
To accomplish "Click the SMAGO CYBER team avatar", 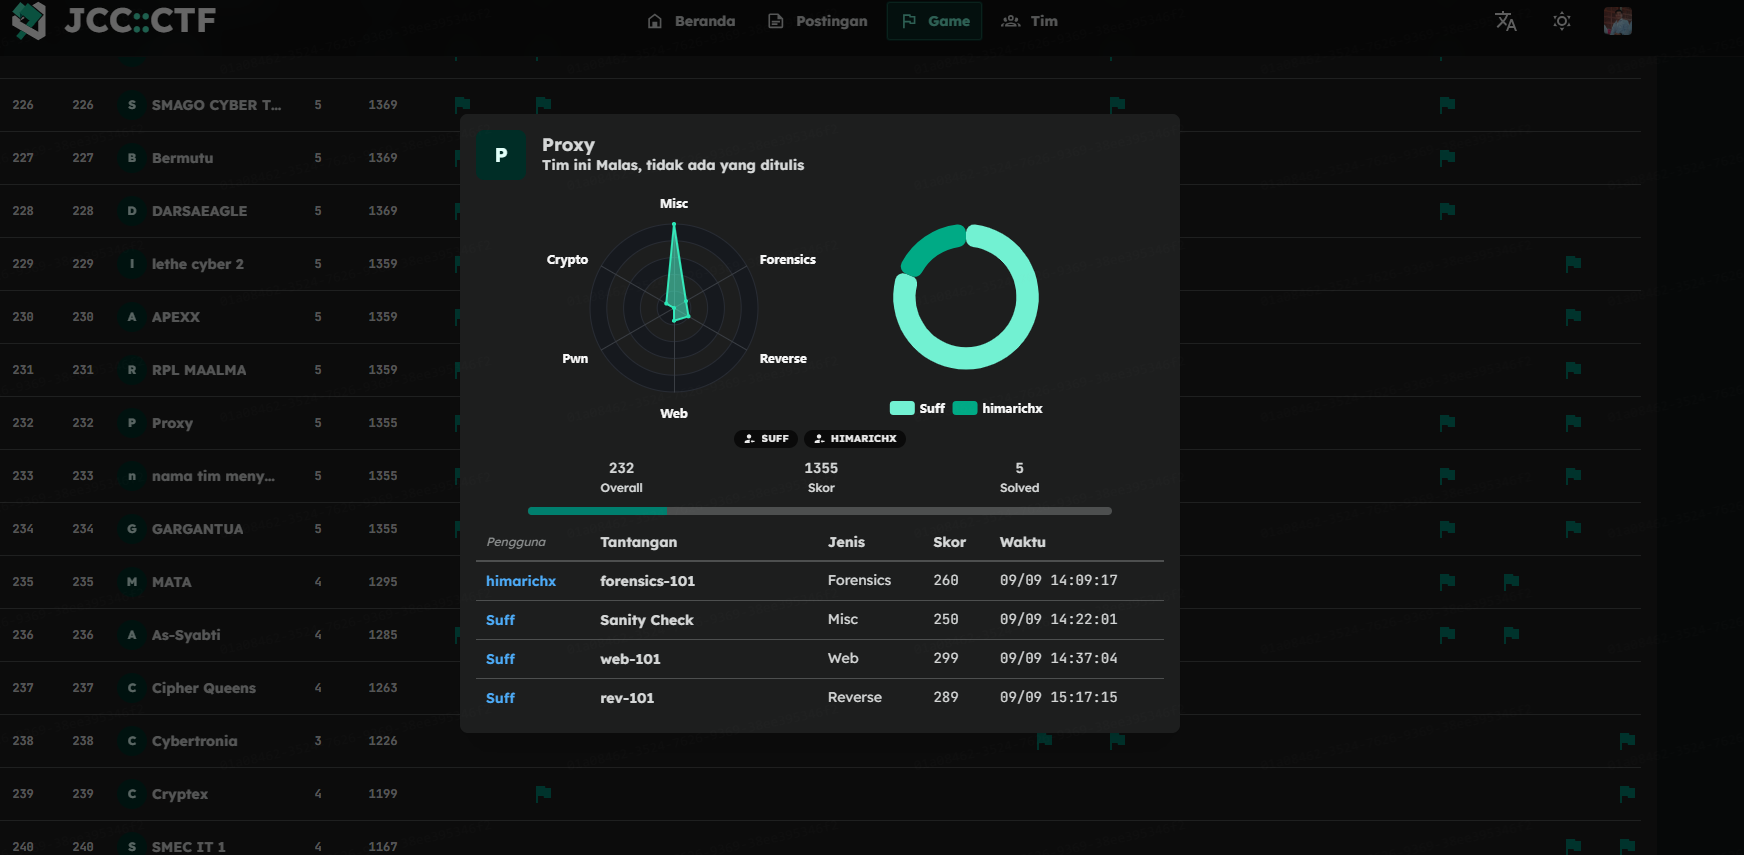I will [x=131, y=105].
